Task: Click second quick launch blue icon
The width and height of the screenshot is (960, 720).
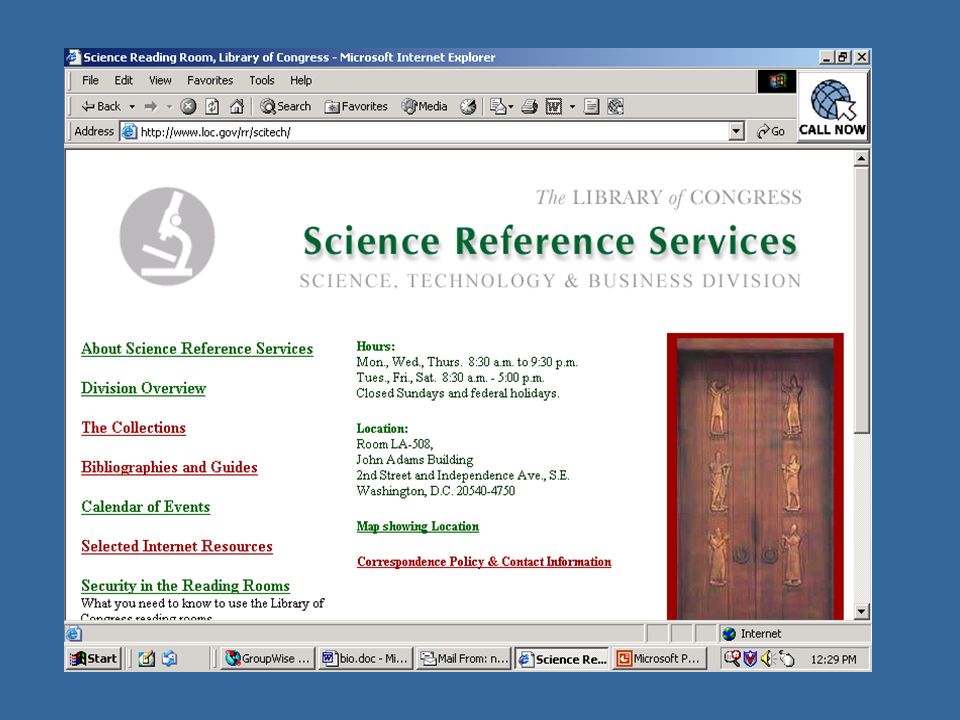Action: (170, 659)
